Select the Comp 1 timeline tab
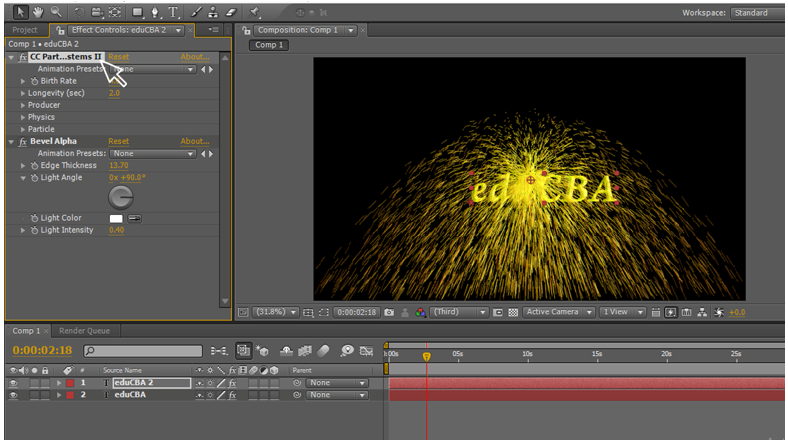Screen dimensions: 788x442 click(26, 331)
